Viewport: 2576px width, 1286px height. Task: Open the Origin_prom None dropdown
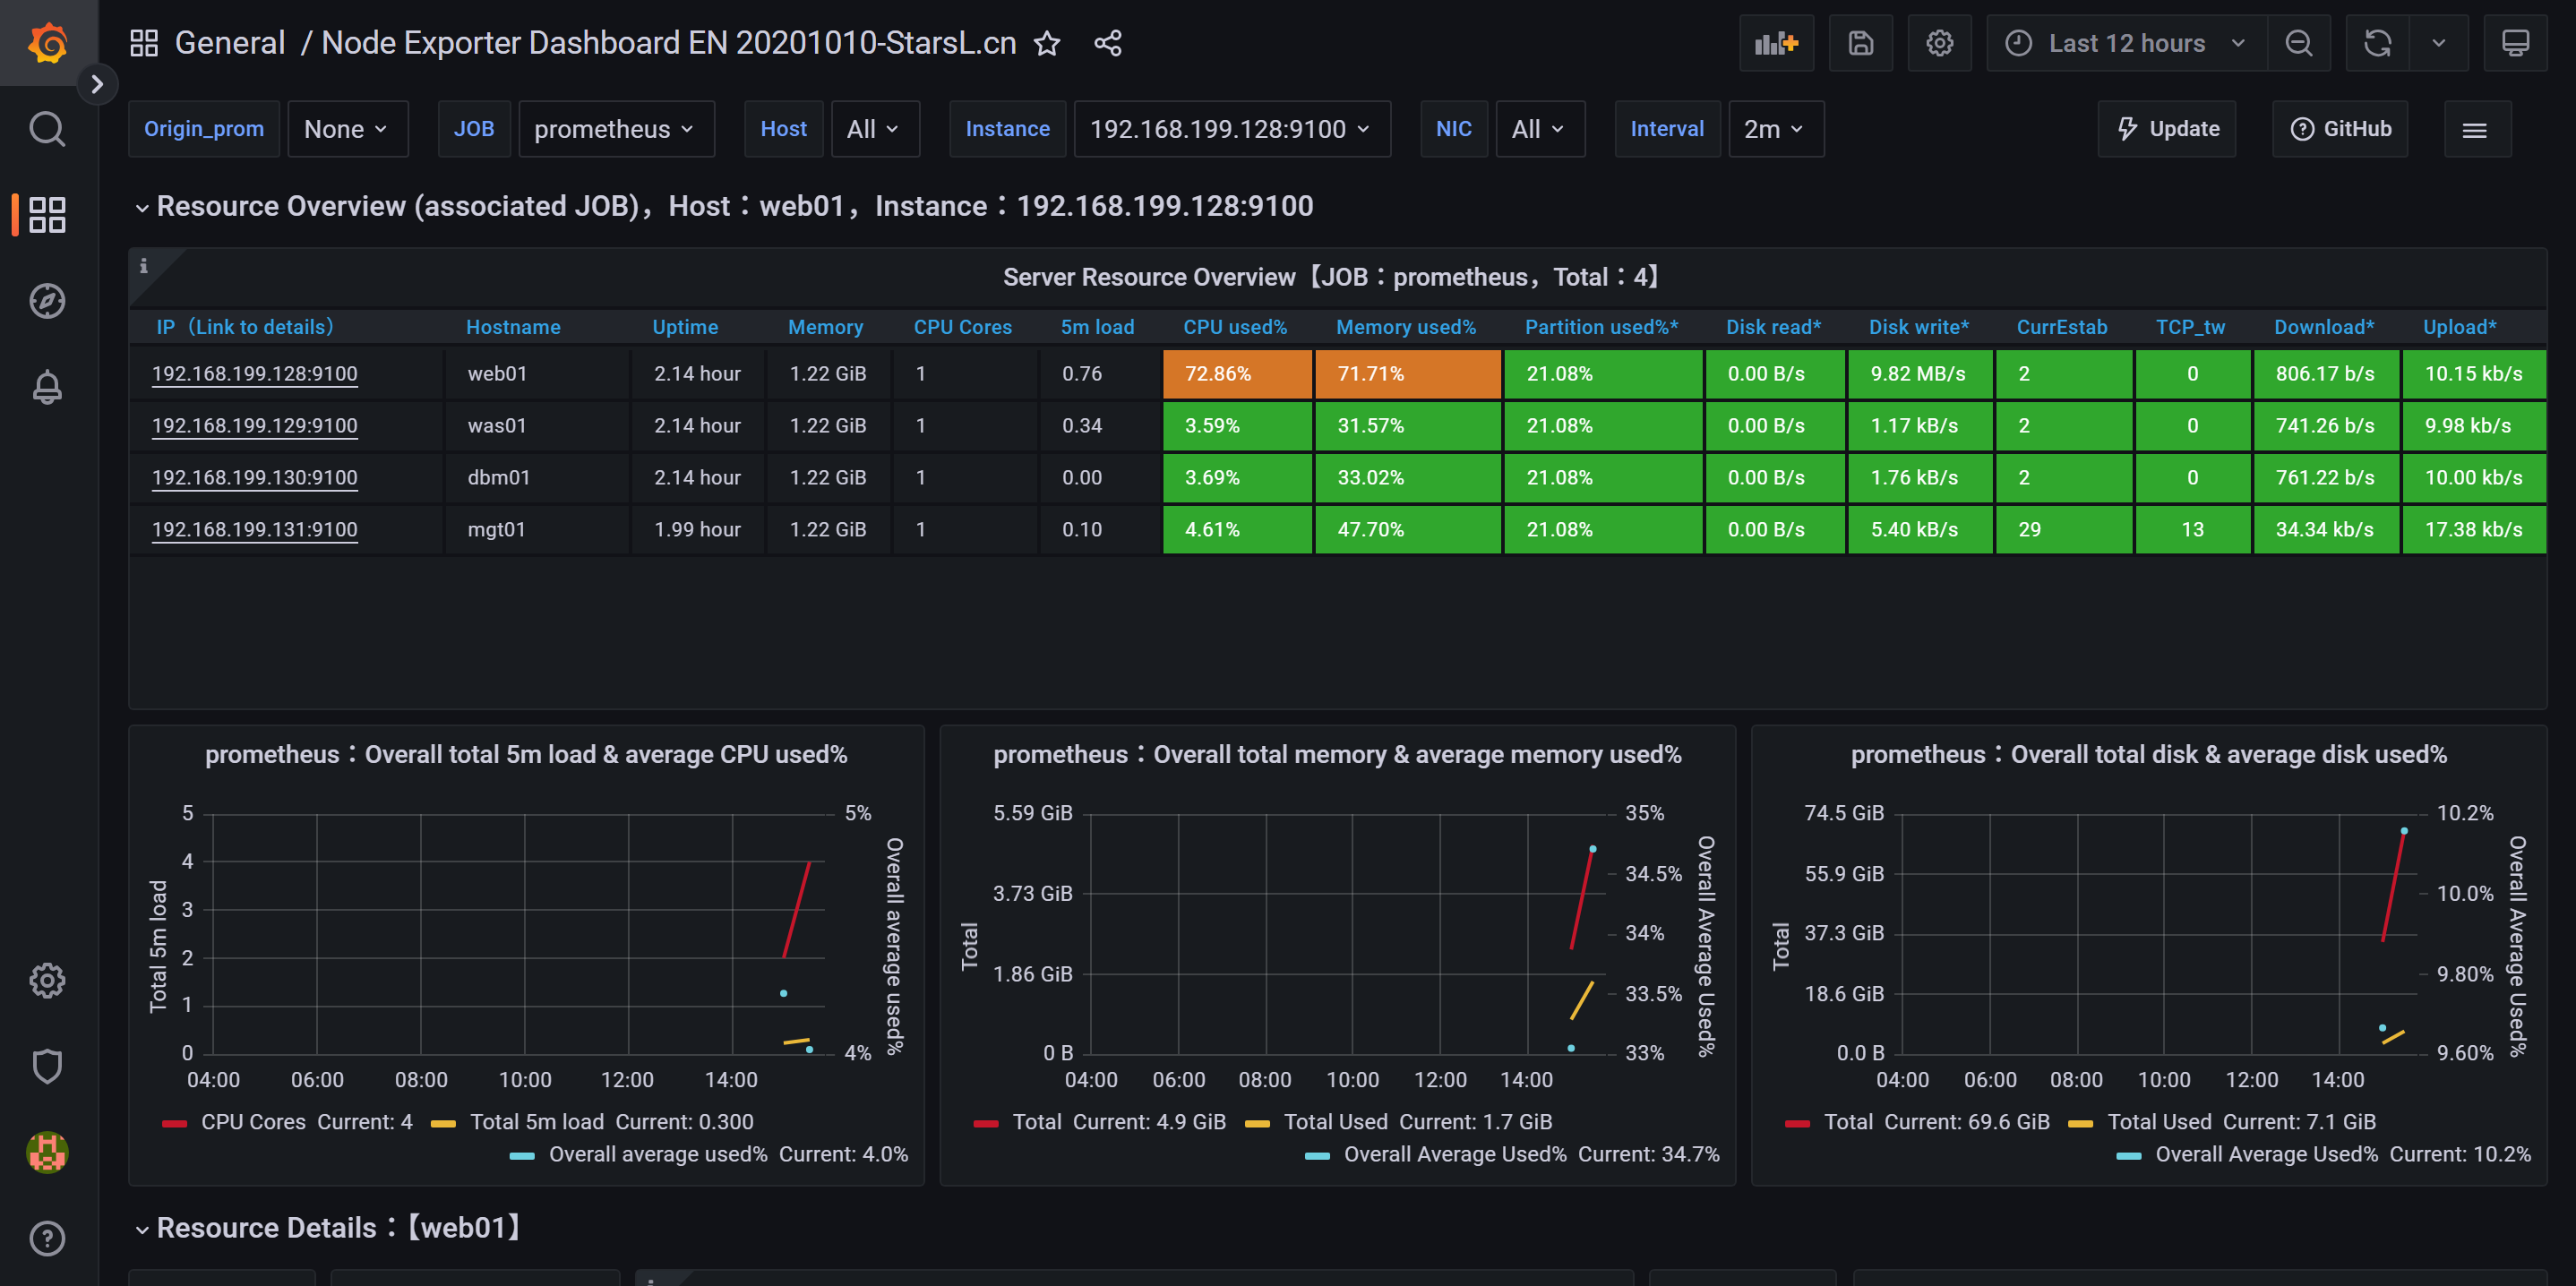[347, 129]
